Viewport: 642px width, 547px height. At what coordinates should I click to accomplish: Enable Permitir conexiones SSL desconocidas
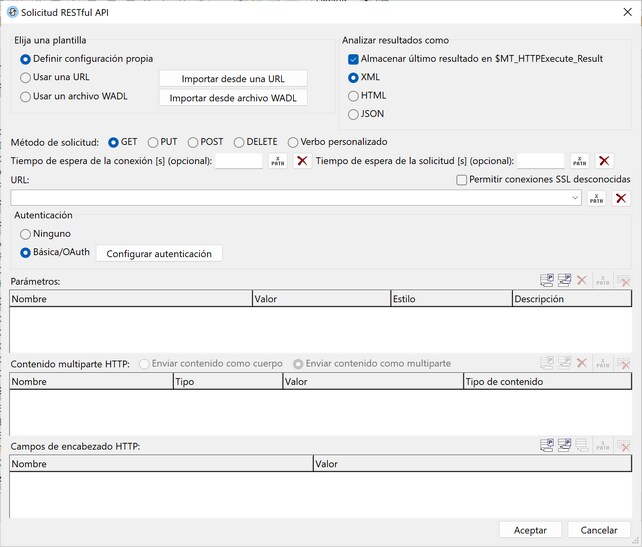[x=461, y=180]
